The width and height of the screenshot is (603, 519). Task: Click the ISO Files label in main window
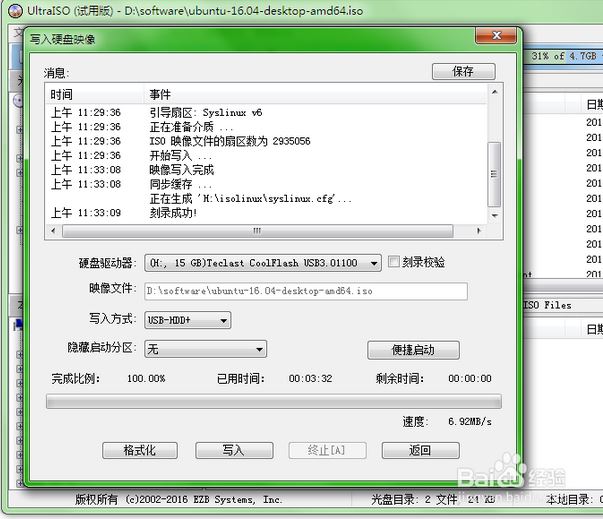click(548, 305)
